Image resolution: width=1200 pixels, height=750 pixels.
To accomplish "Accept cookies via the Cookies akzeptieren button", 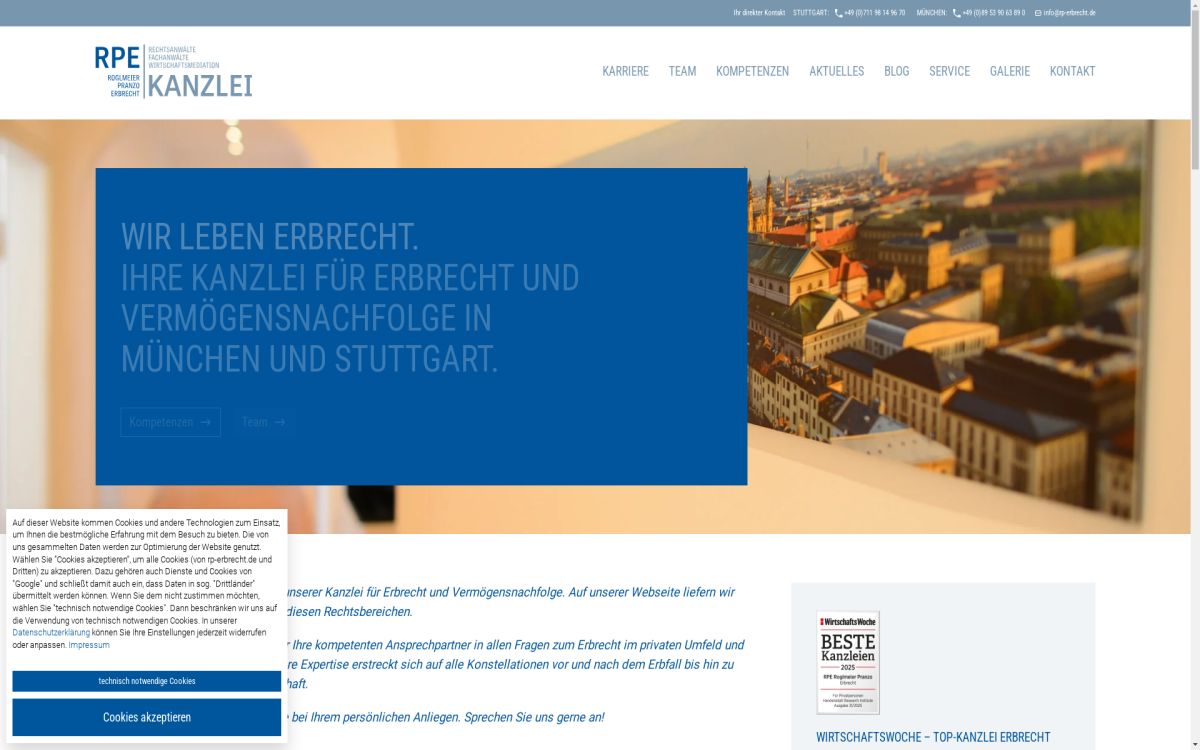I will [146, 716].
